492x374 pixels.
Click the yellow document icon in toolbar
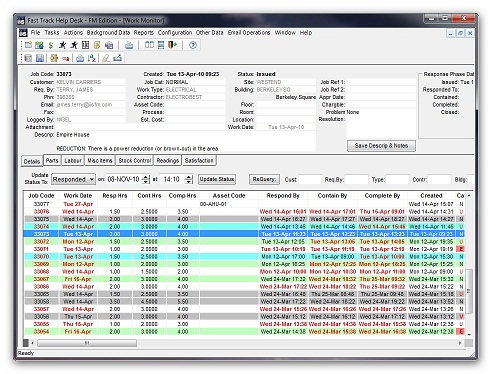97,45
